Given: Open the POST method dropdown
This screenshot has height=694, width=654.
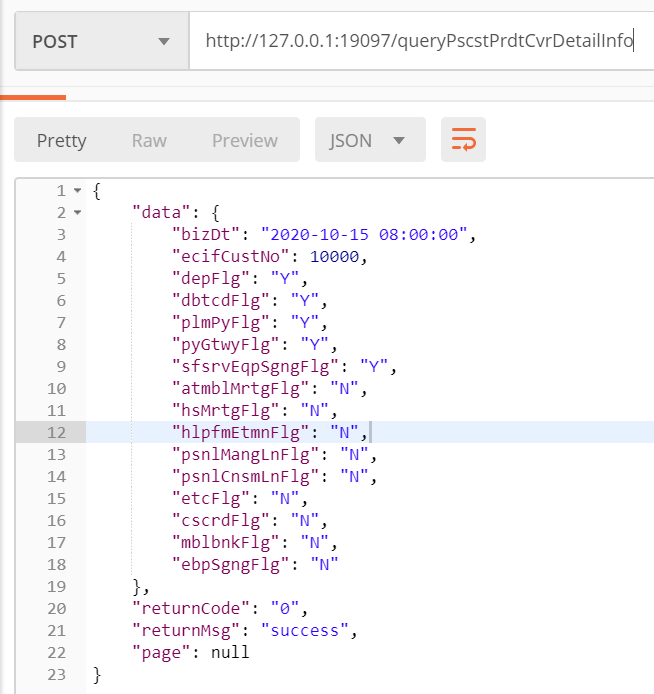Looking at the screenshot, I should (101, 41).
